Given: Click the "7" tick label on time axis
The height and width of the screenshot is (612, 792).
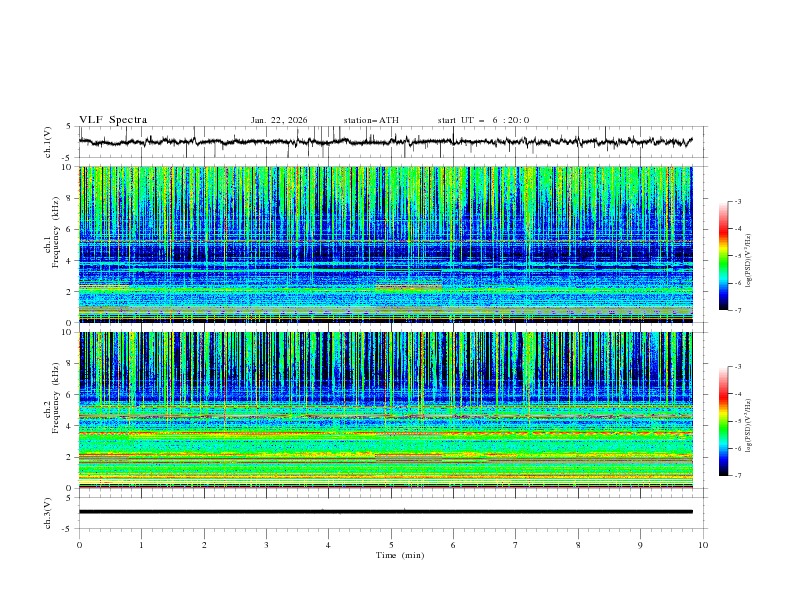Looking at the screenshot, I should point(516,545).
